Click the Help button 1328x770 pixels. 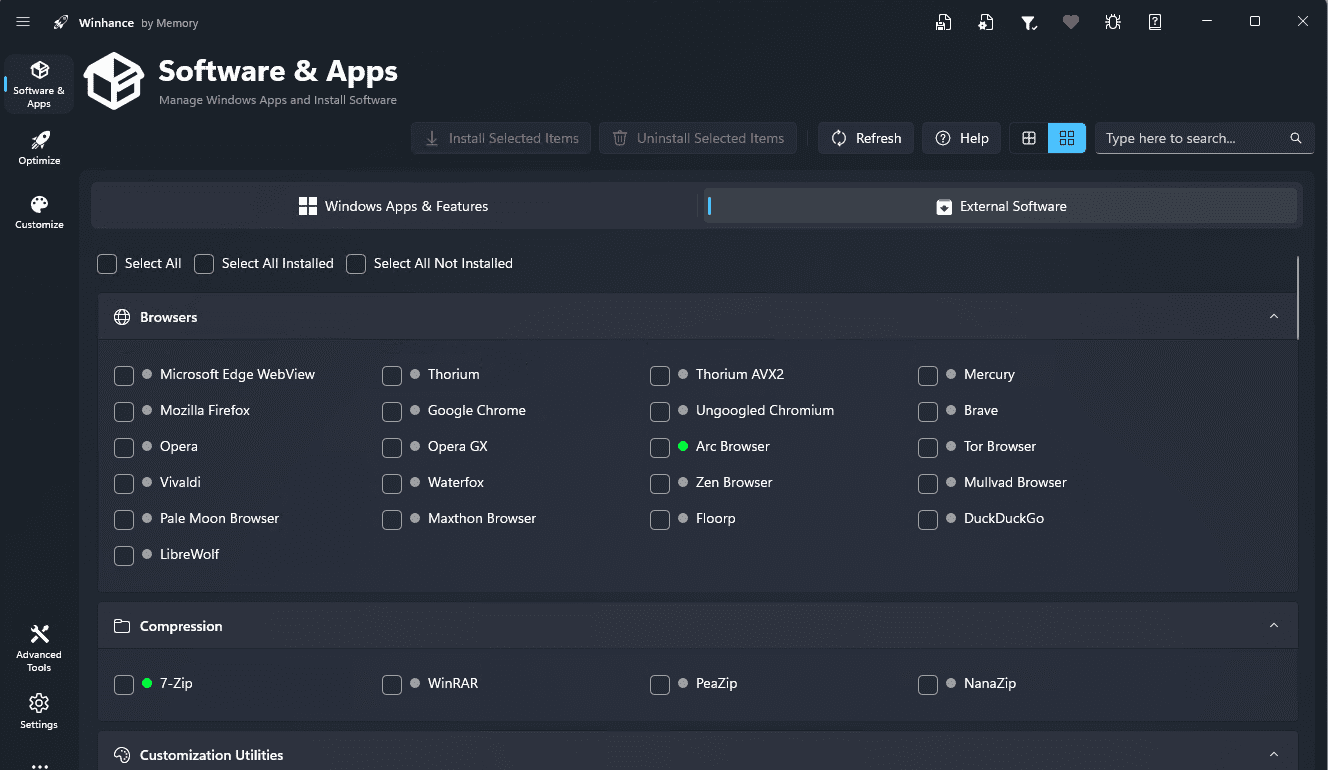click(962, 138)
